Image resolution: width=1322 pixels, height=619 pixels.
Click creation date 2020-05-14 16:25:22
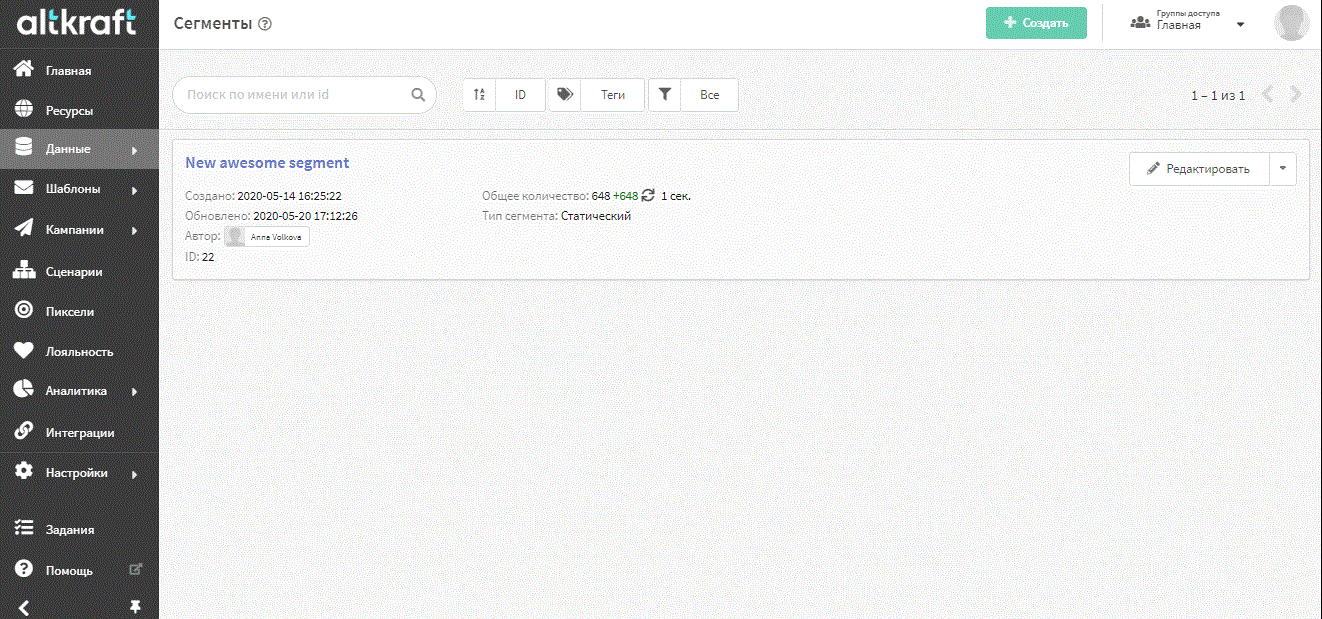pos(289,196)
